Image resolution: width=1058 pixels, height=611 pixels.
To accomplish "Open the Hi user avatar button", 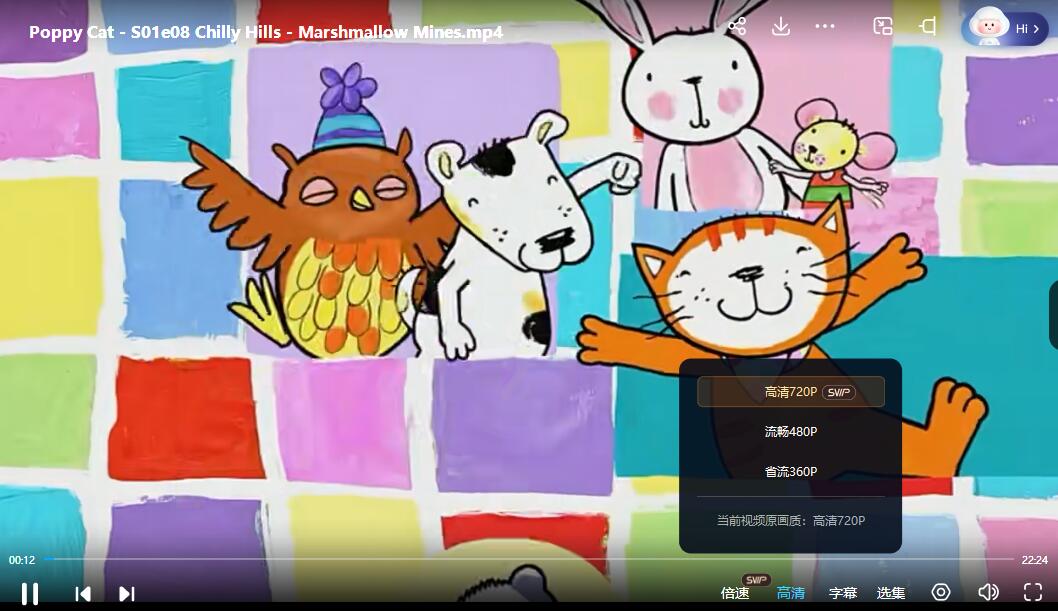I will [x=1005, y=28].
